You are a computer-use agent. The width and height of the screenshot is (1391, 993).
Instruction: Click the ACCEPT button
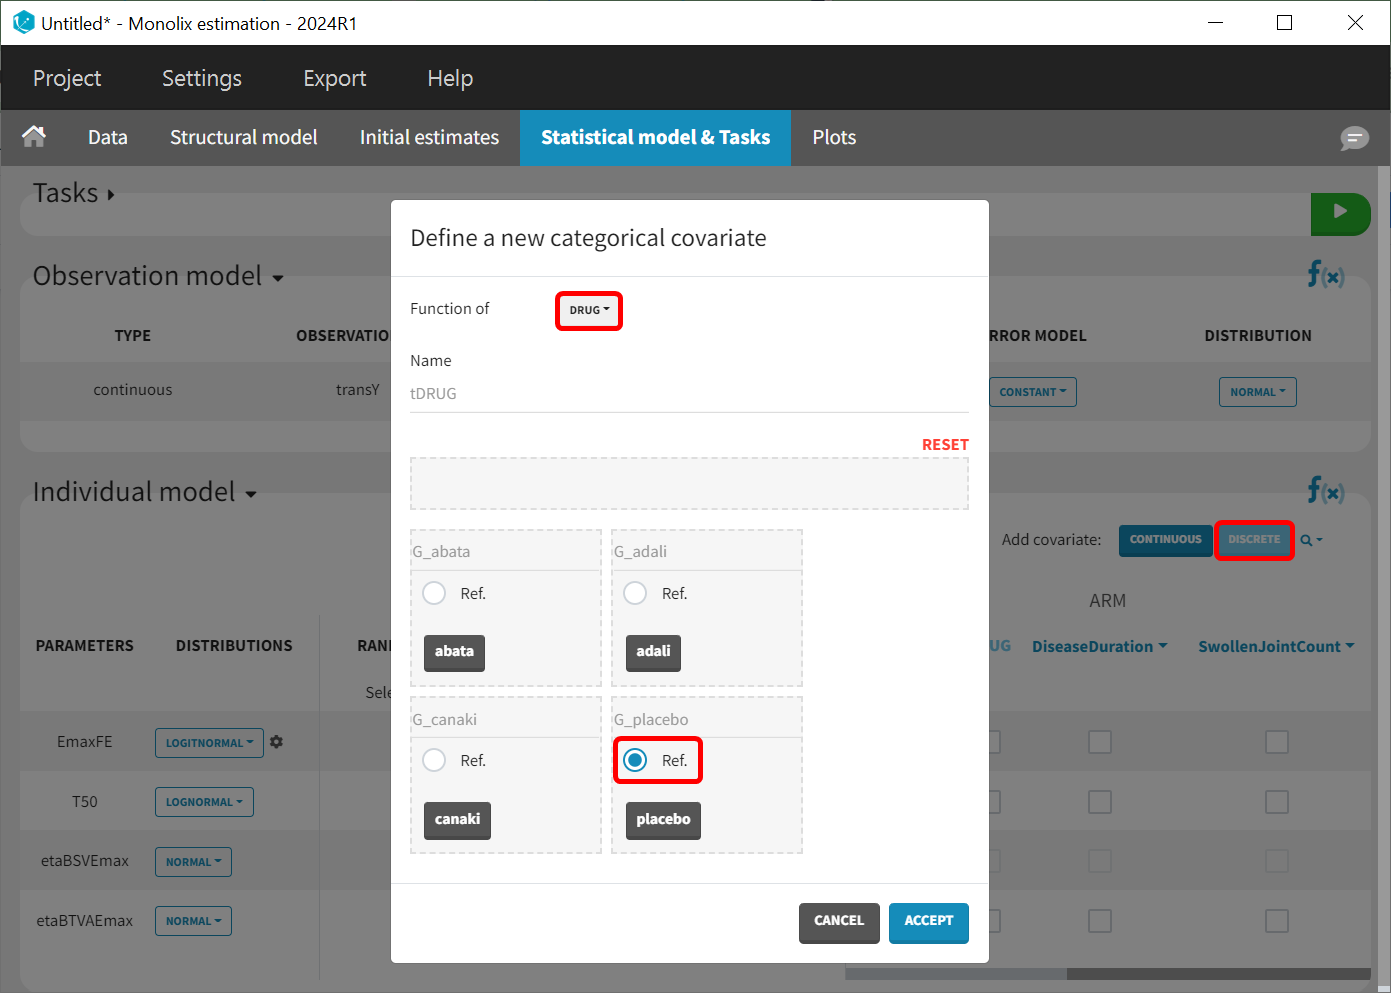[x=928, y=921]
